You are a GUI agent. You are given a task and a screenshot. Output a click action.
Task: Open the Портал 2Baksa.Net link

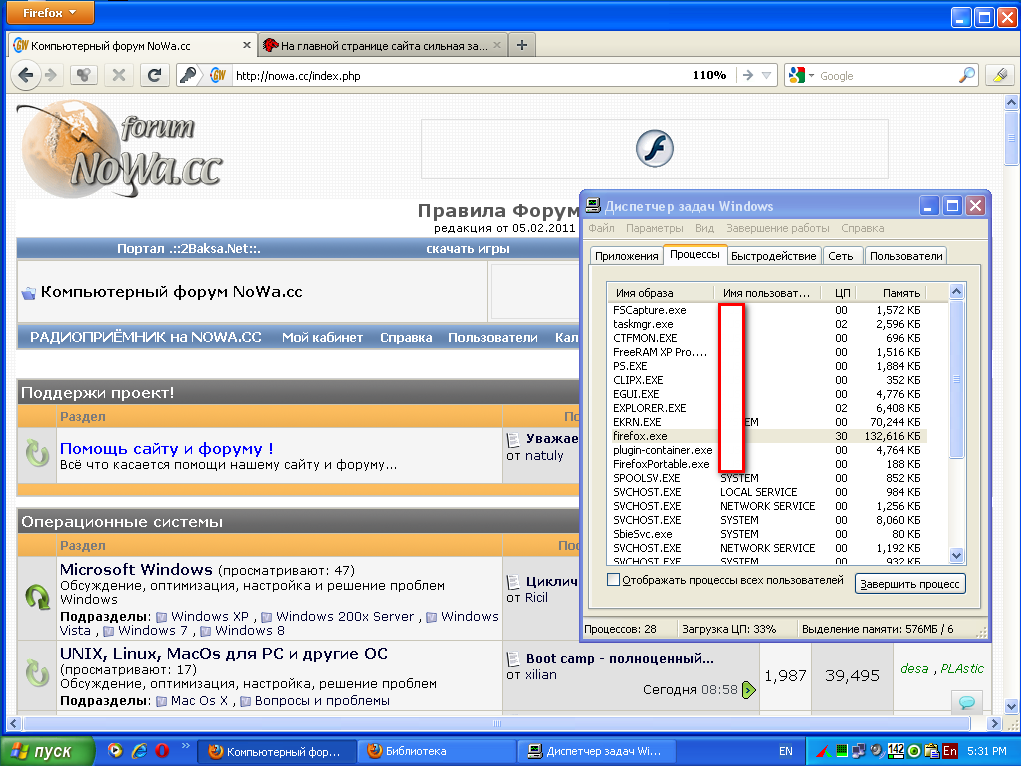click(x=188, y=249)
